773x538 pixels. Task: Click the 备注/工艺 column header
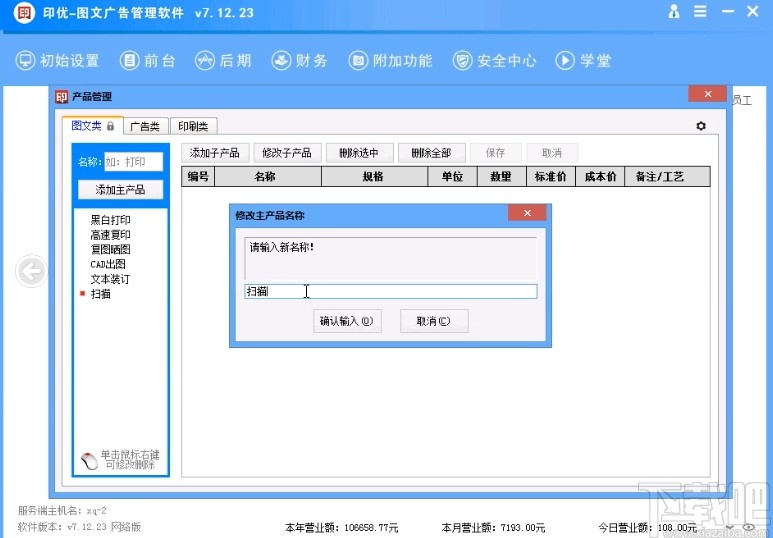pos(668,177)
